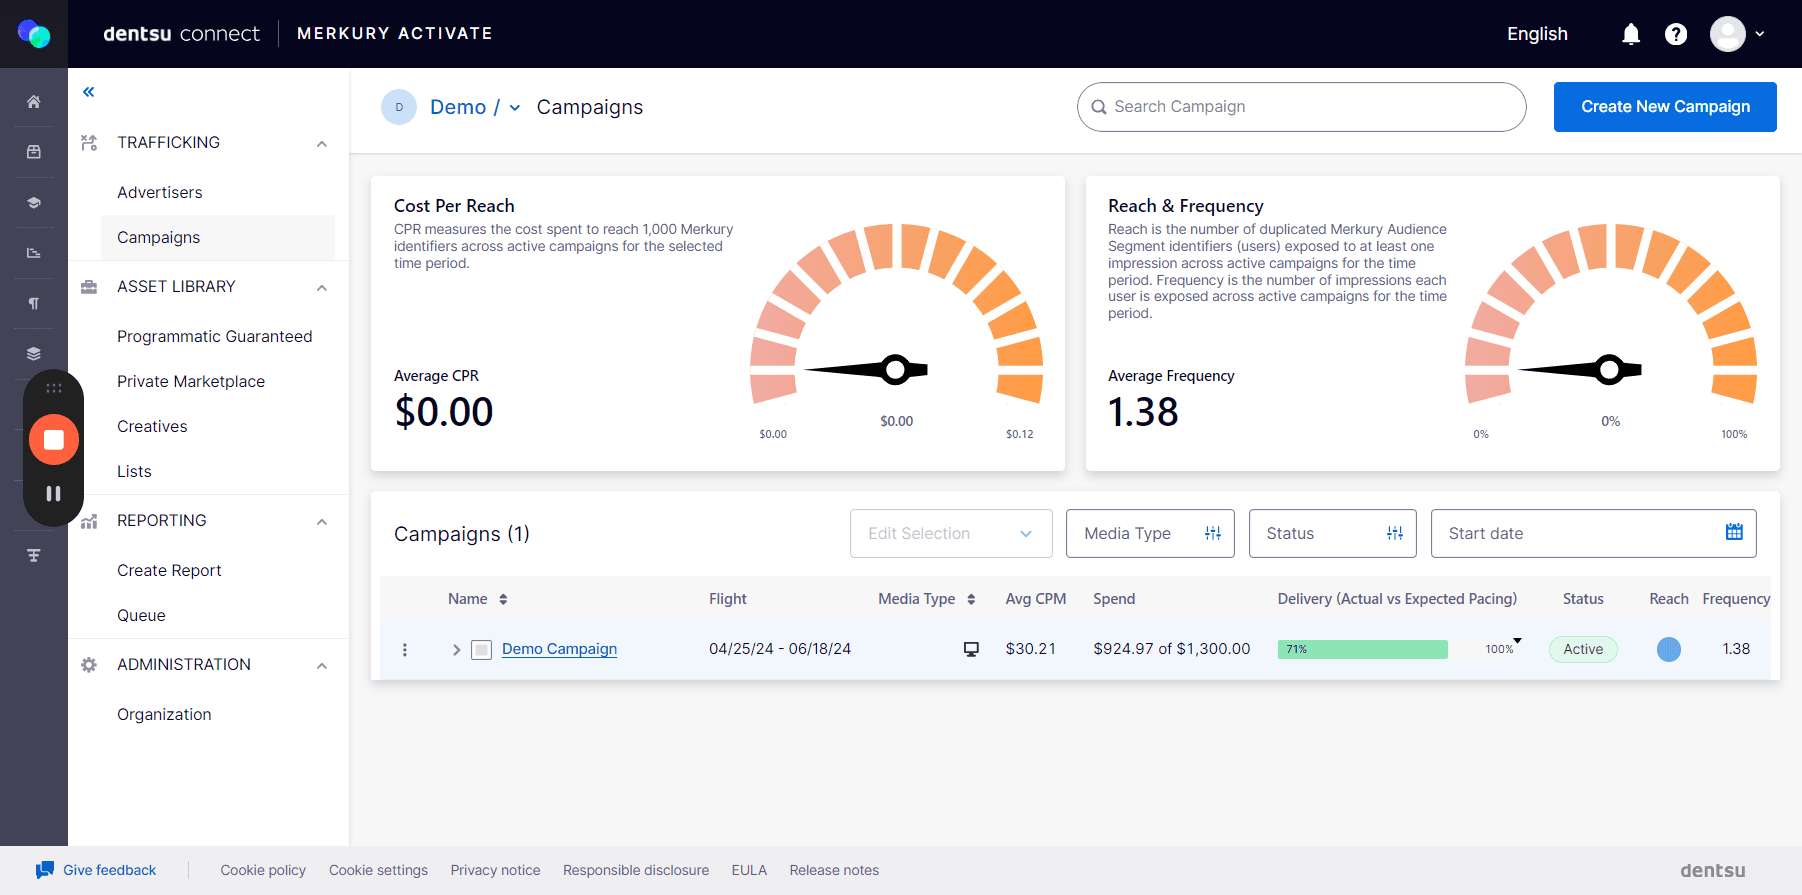Open the Media Type filter dropdown
Screen dimensions: 1802x895
[x=1150, y=534]
